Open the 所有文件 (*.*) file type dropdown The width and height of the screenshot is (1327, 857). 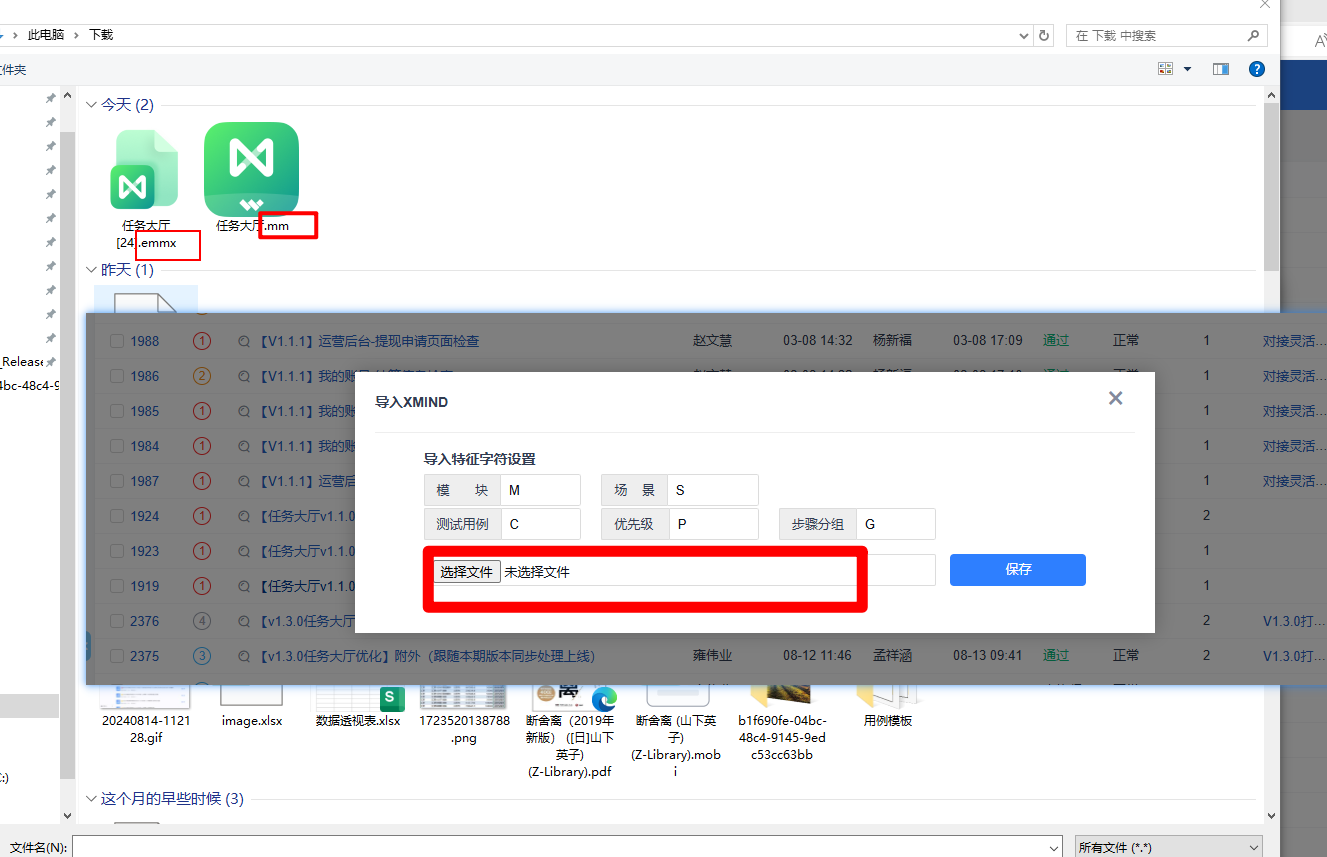pyautogui.click(x=1168, y=847)
